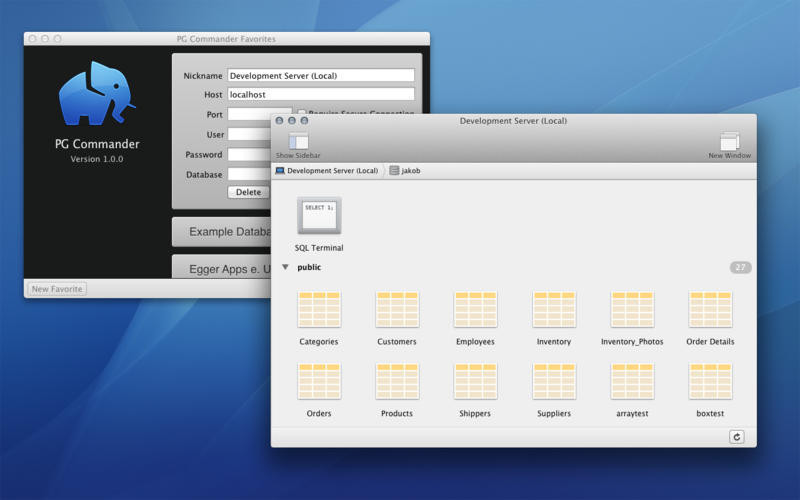Screen dimensions: 800x500
Task: Click into the Nickname field
Action: coord(321,76)
